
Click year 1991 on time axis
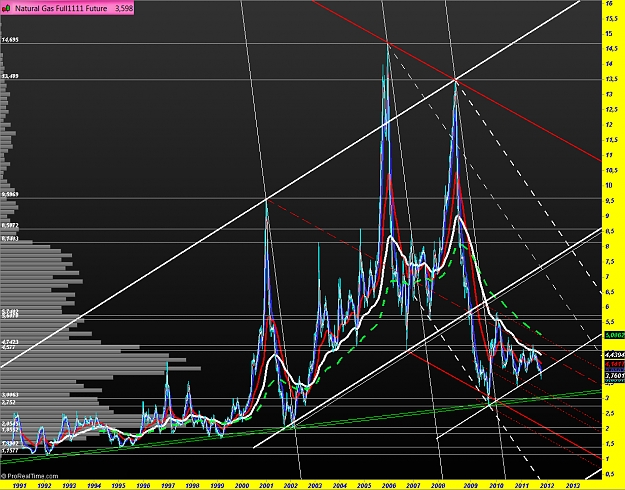point(20,486)
